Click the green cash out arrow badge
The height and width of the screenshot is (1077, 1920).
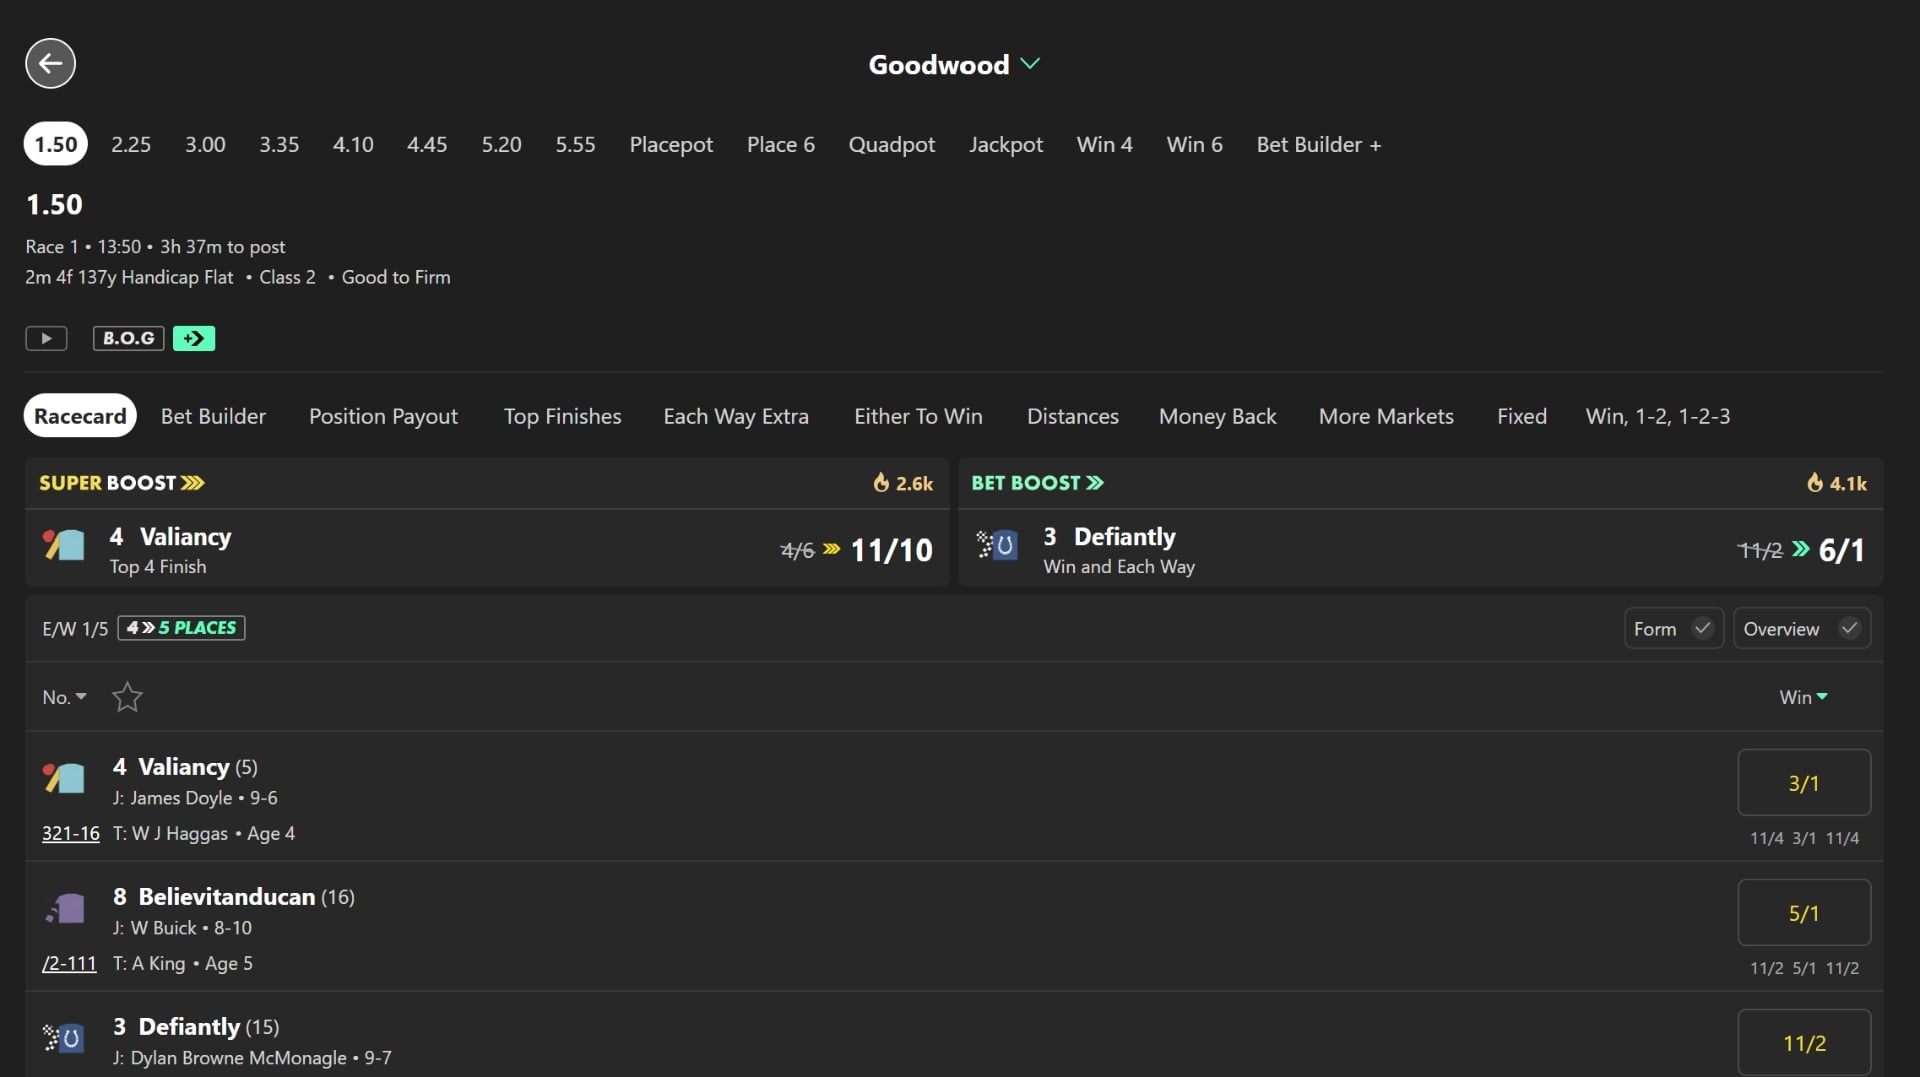(x=194, y=339)
